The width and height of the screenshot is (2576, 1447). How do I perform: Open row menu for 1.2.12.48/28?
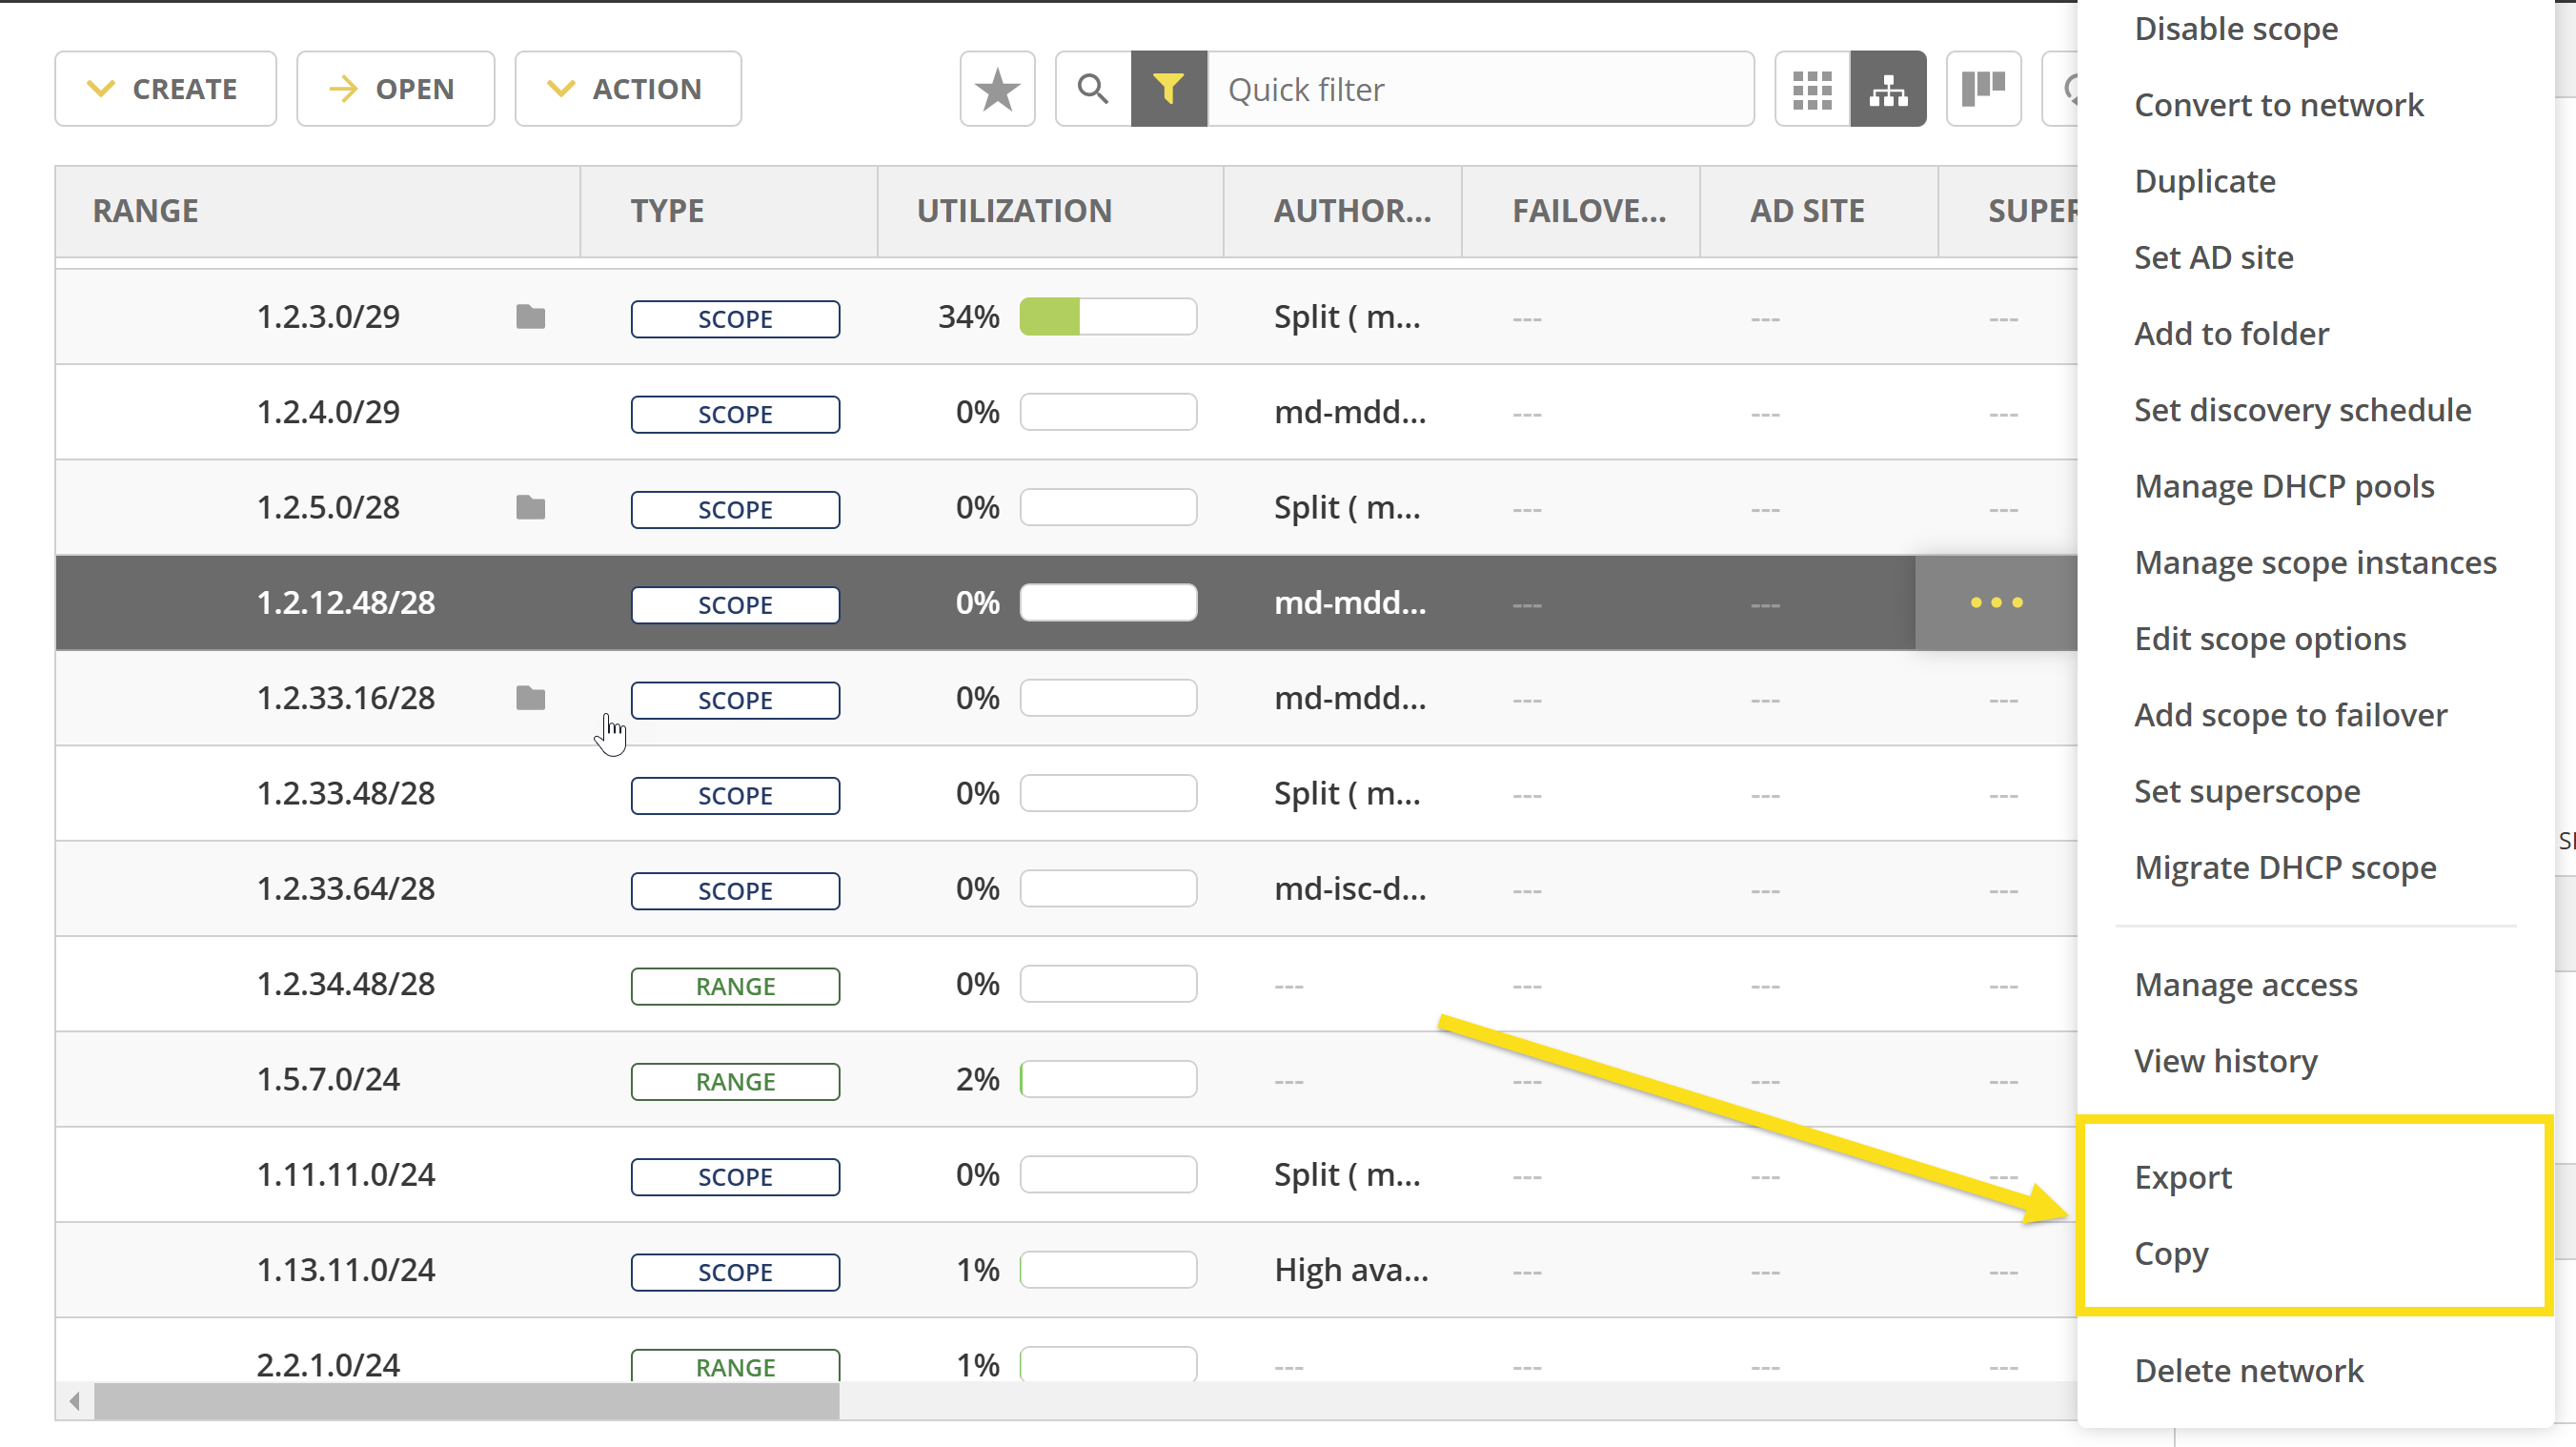(1996, 602)
